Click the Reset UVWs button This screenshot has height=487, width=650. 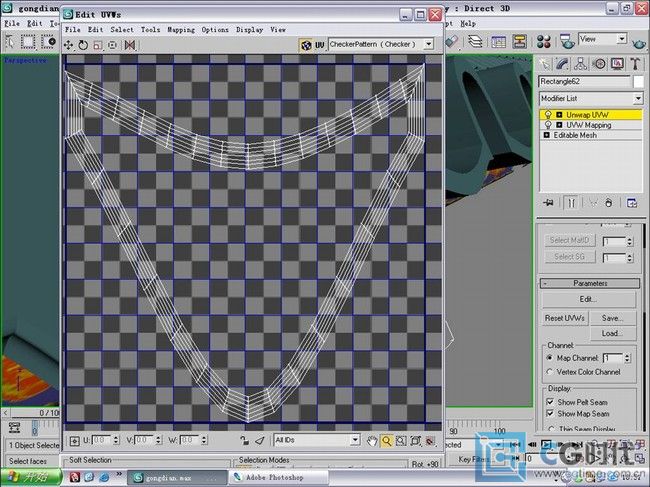[x=565, y=318]
